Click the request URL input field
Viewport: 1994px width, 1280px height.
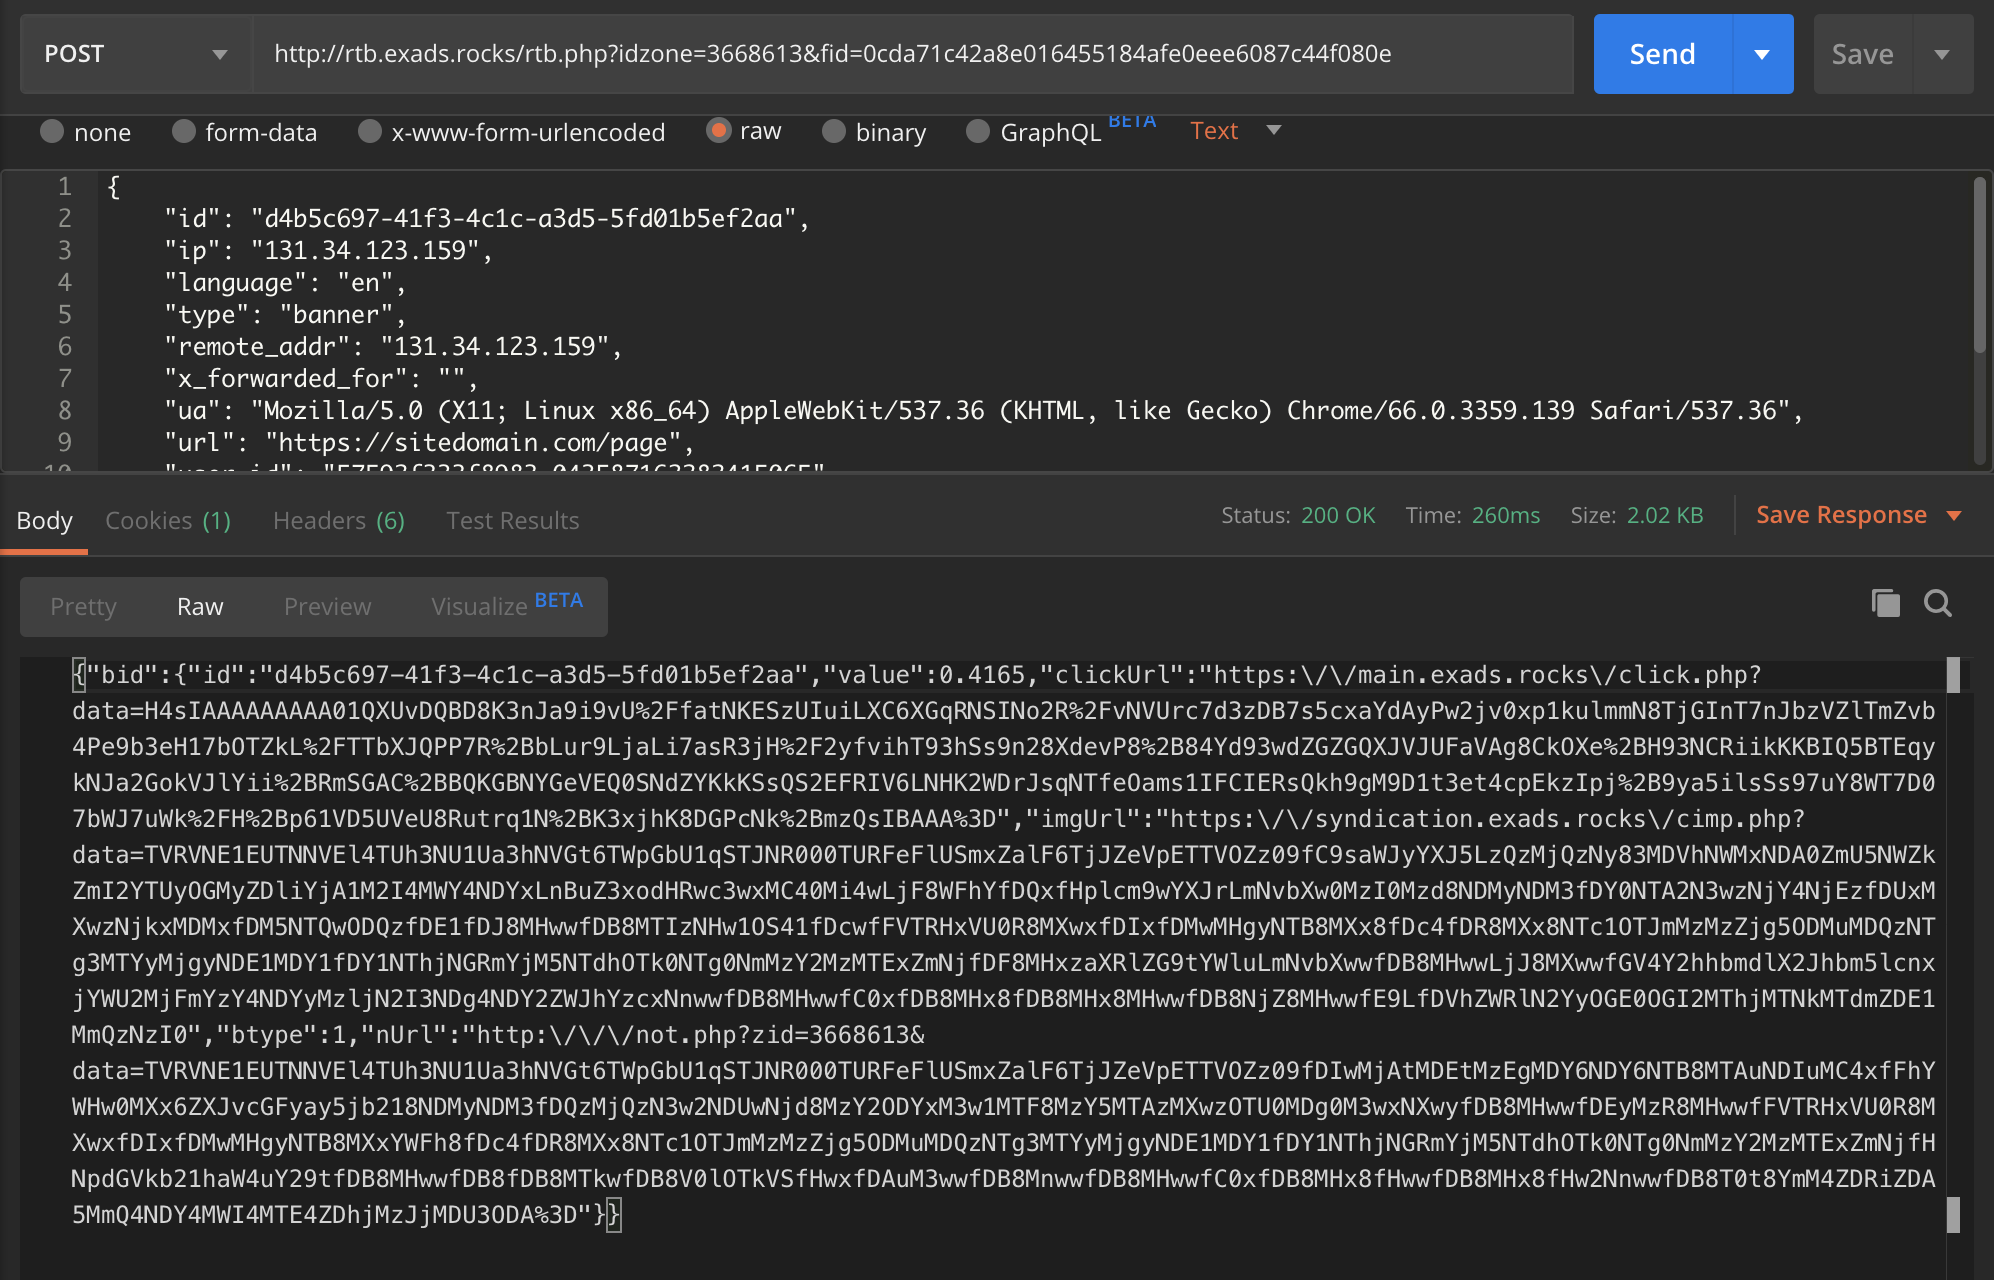tap(910, 54)
